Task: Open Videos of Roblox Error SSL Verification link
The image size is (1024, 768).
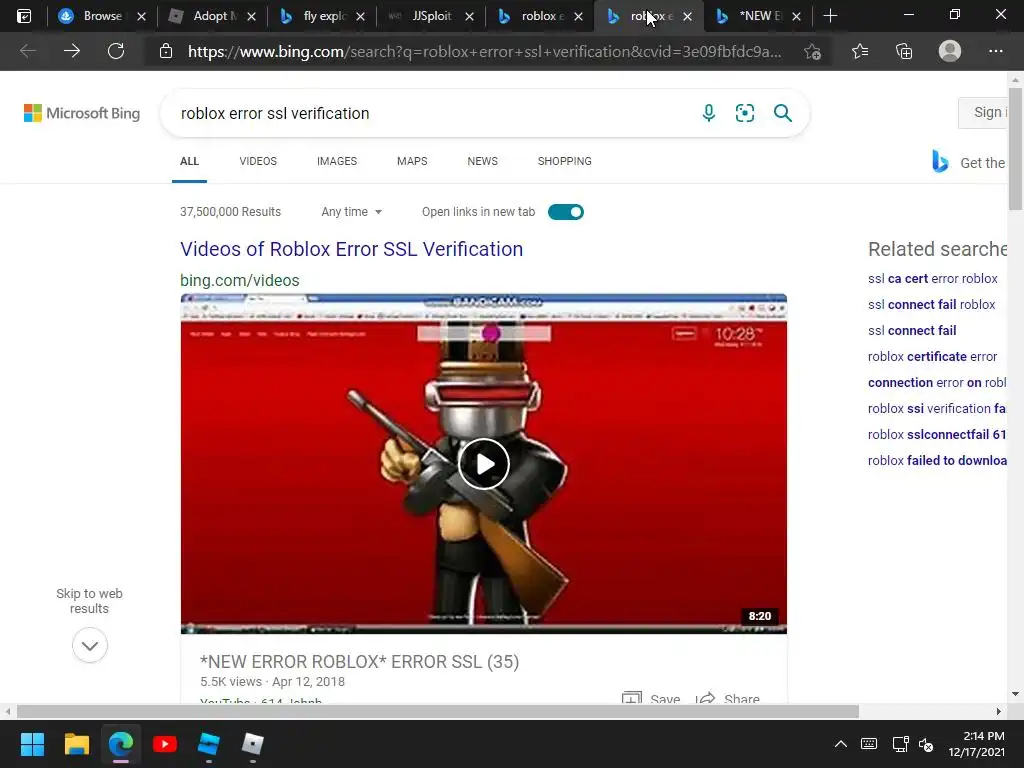Action: tap(351, 249)
